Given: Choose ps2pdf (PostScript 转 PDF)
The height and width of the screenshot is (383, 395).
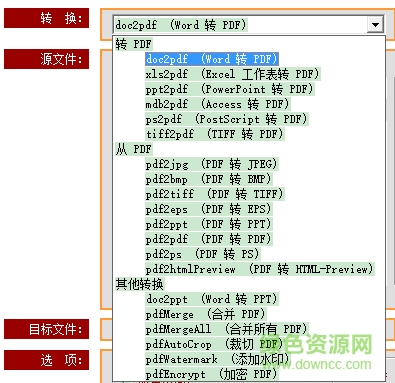Looking at the screenshot, I should click(227, 119).
